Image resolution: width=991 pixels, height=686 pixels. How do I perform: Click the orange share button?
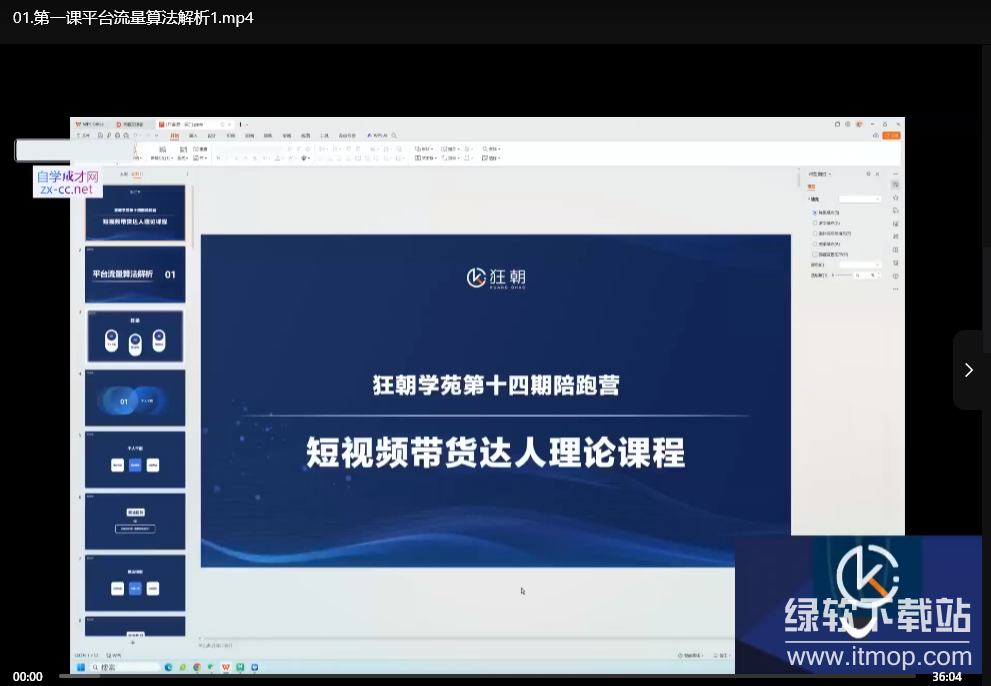point(893,135)
